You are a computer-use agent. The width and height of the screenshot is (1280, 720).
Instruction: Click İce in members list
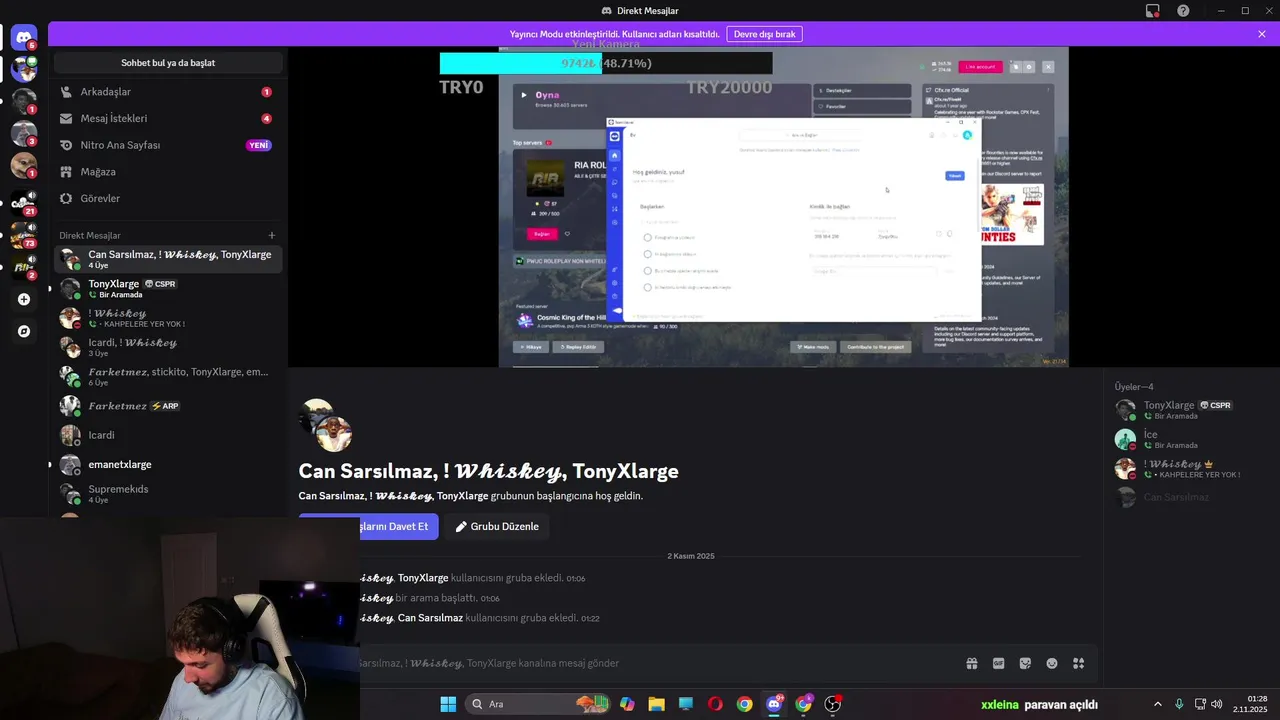pos(1190,439)
